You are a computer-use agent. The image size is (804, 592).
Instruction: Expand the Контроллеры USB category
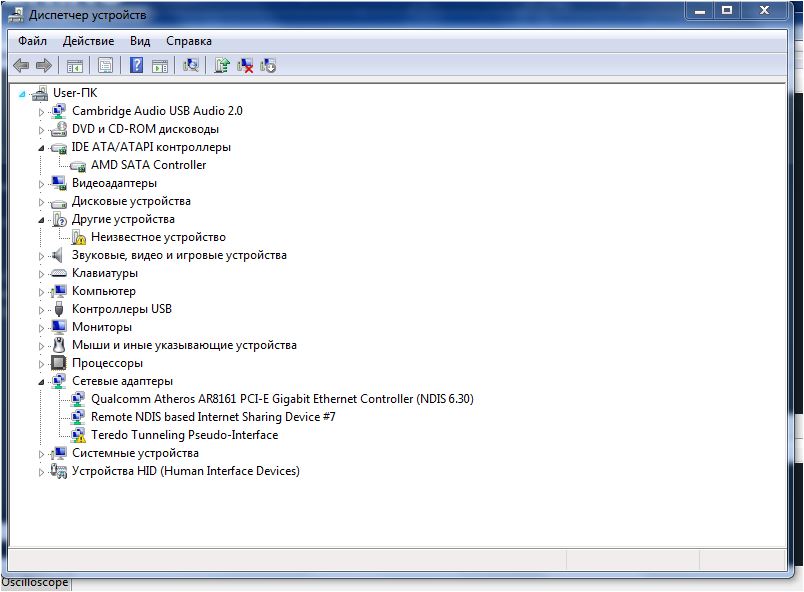pos(42,310)
